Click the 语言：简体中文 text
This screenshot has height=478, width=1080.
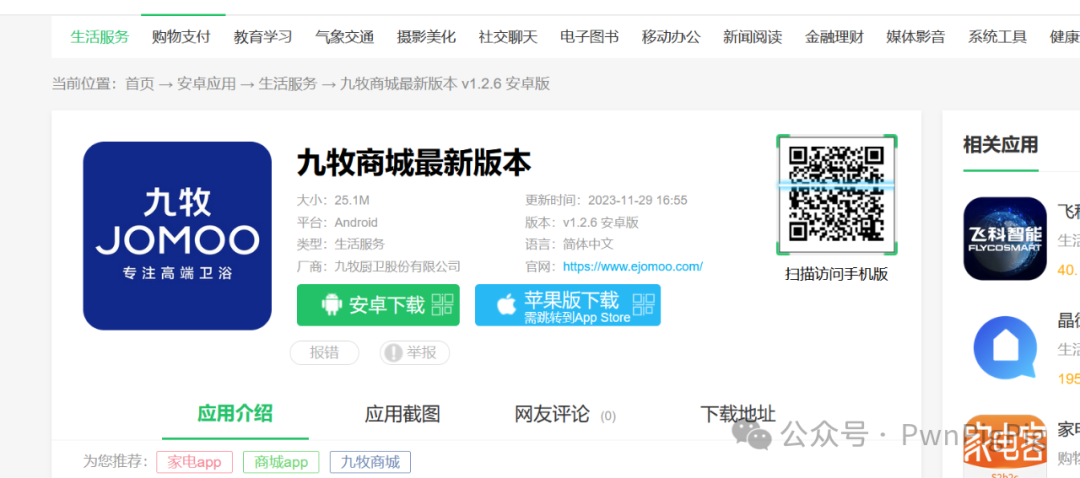click(x=569, y=244)
